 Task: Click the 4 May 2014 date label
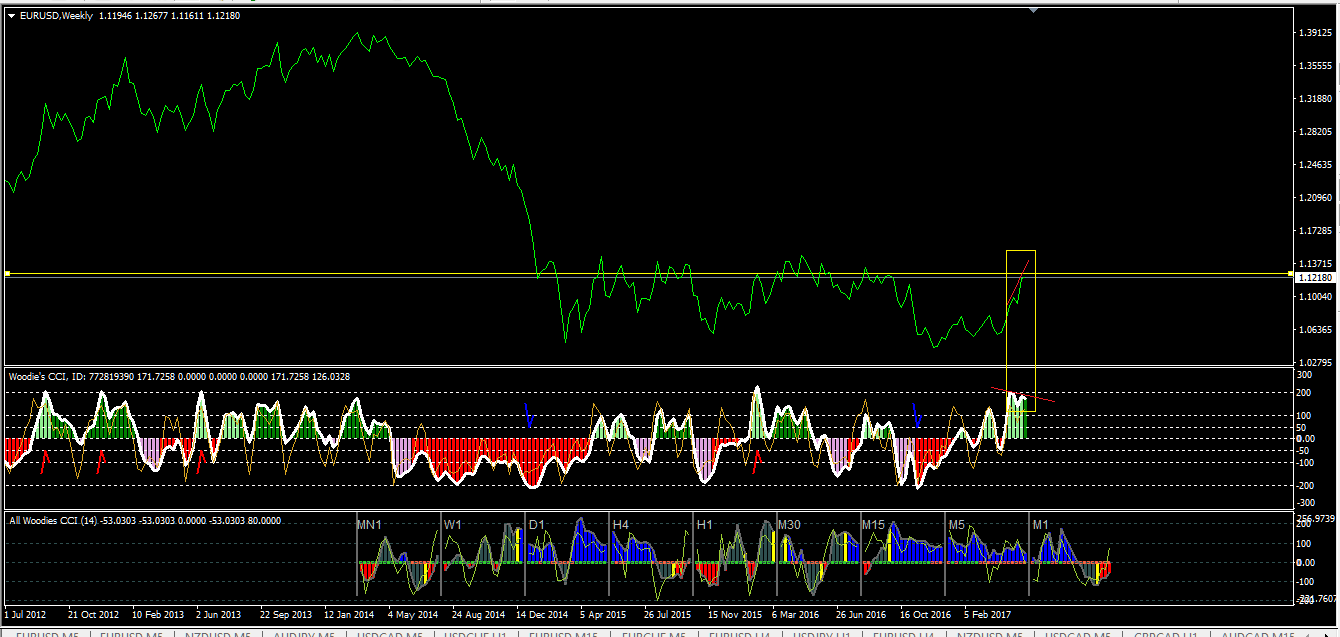pyautogui.click(x=413, y=614)
